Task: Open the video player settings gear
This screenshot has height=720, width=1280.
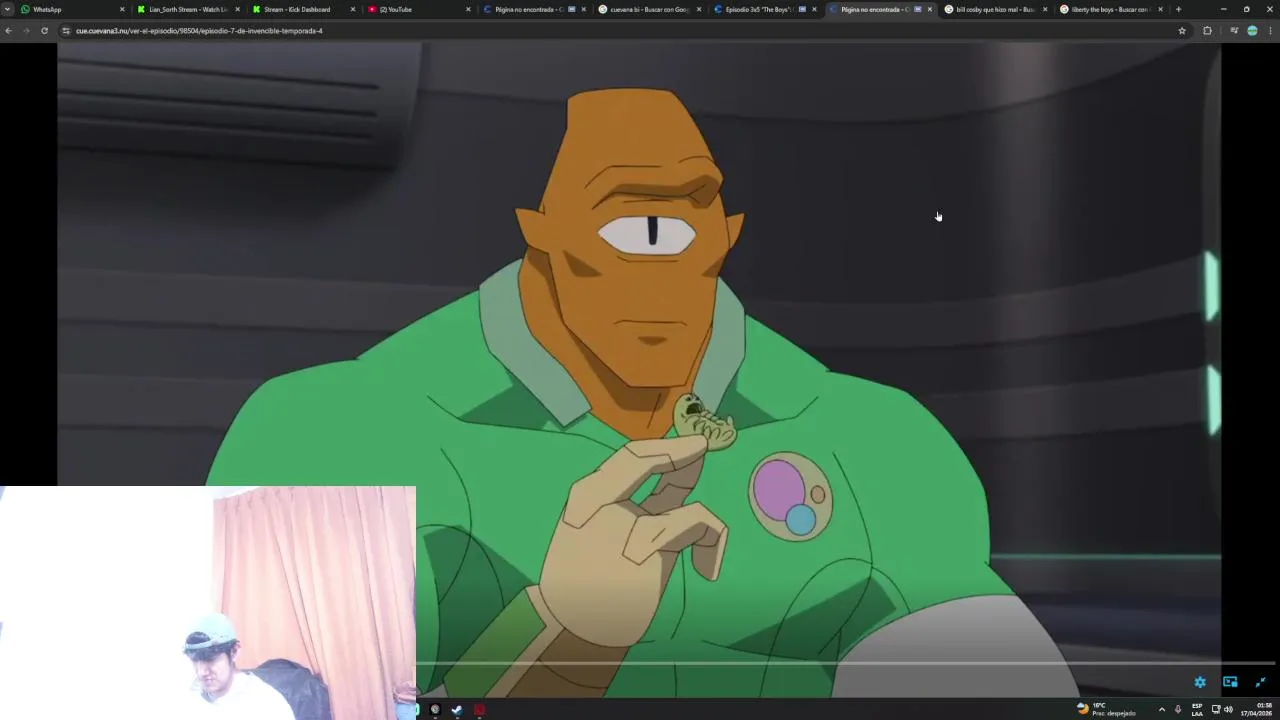Action: pos(1200,682)
